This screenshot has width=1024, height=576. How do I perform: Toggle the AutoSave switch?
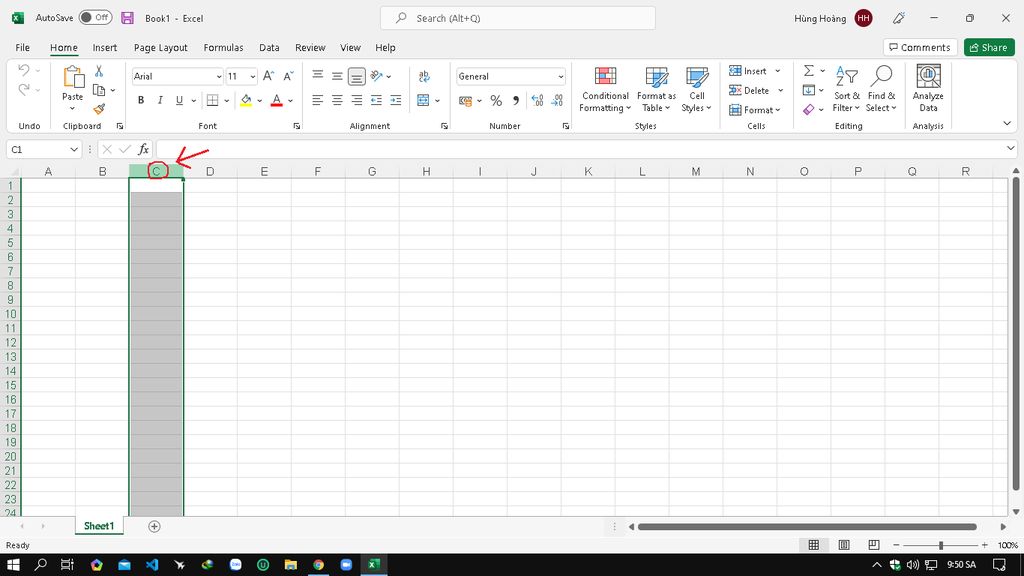coord(96,18)
